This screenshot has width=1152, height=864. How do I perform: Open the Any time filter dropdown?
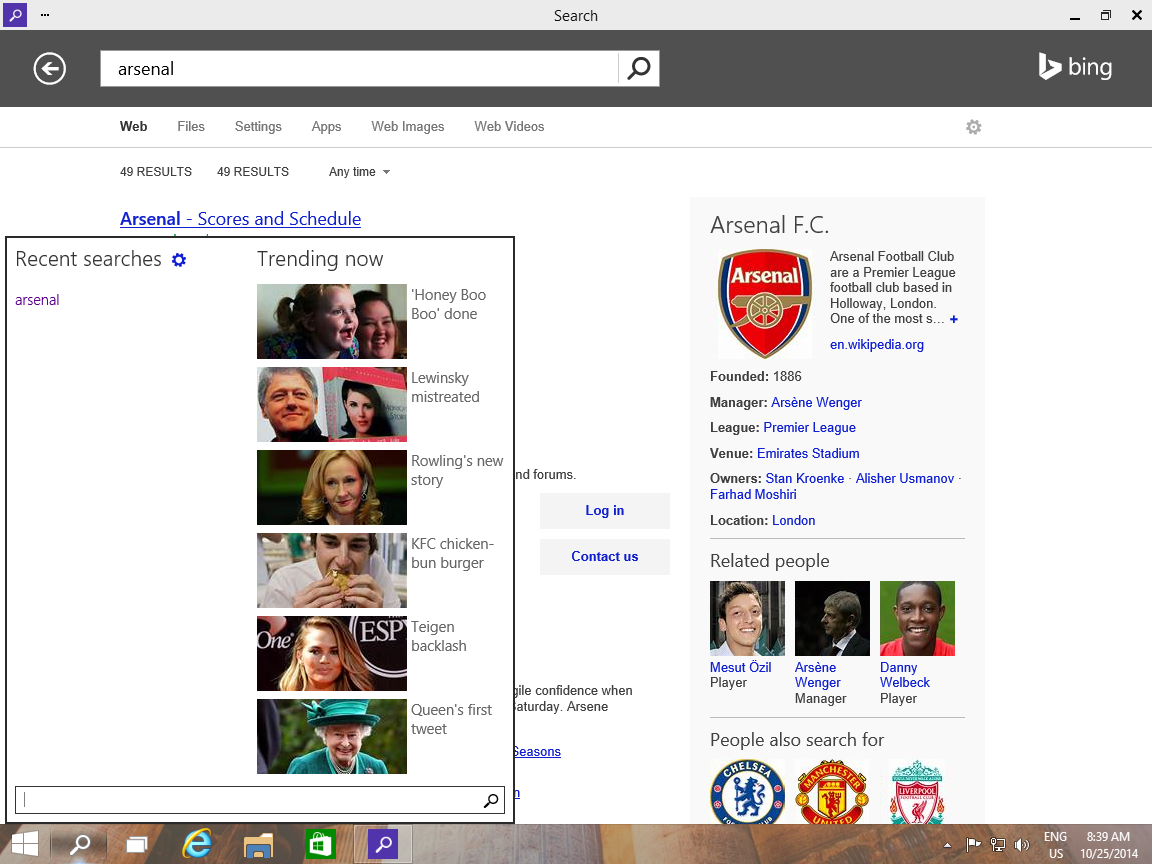[359, 172]
